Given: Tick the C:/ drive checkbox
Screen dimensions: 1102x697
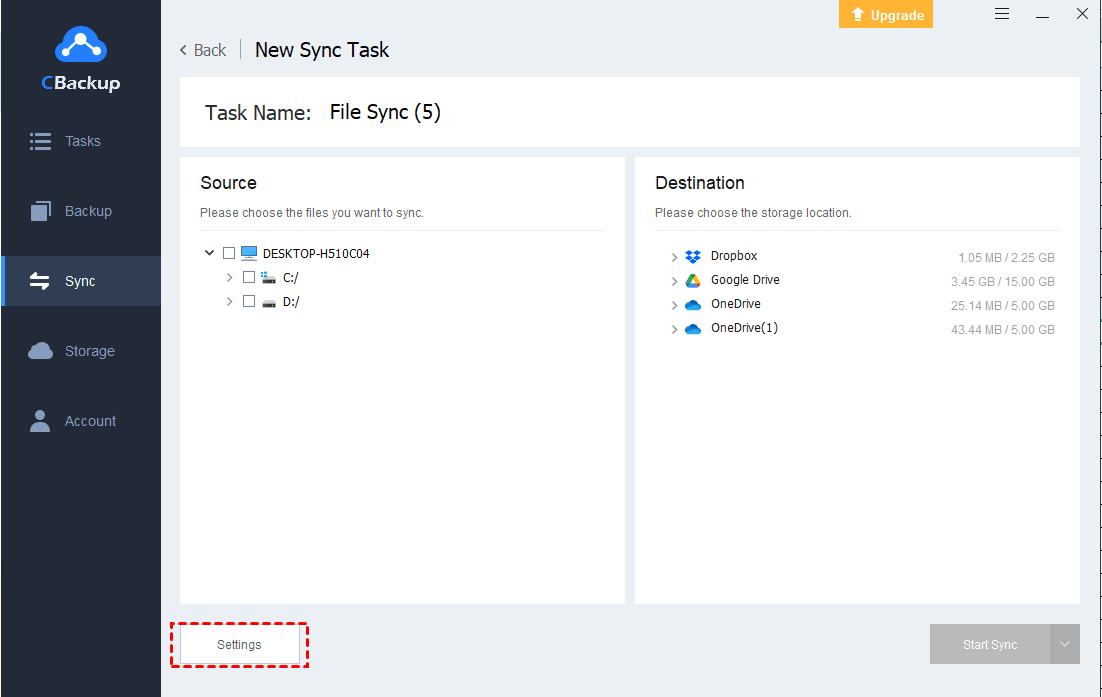Looking at the screenshot, I should point(249,278).
